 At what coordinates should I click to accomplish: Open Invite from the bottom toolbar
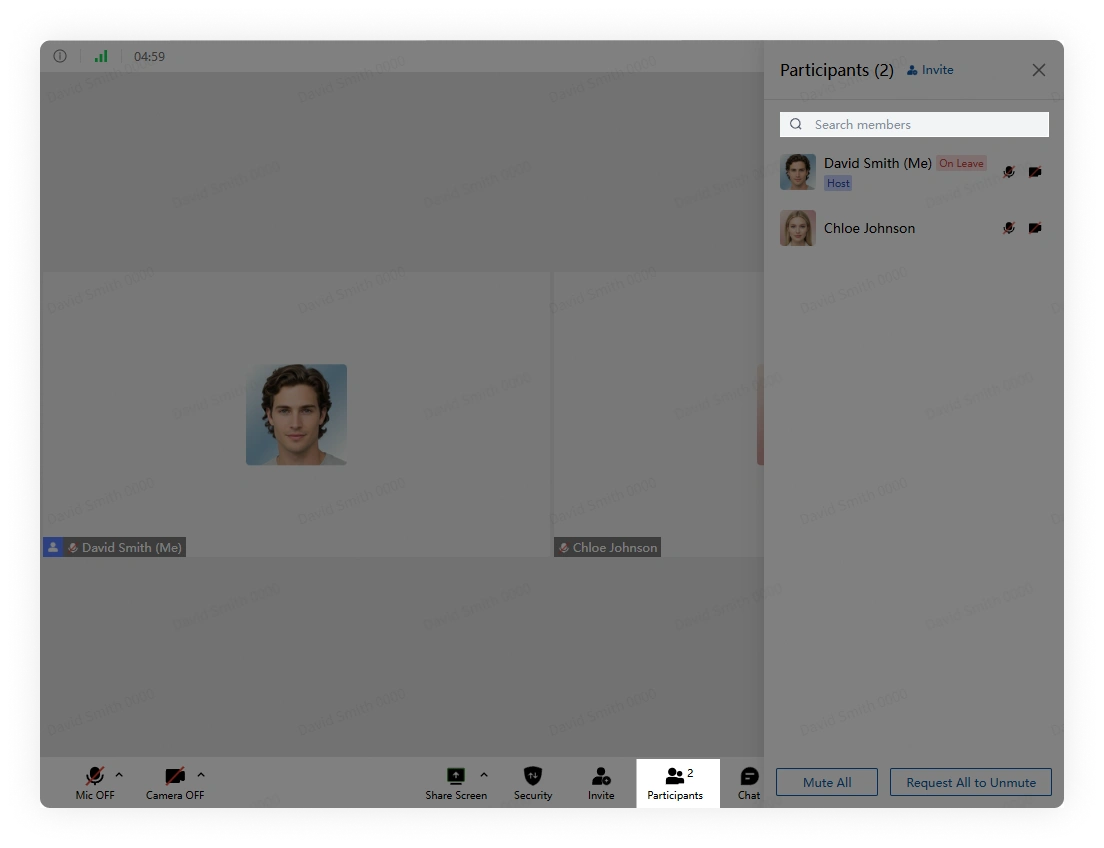(x=601, y=783)
